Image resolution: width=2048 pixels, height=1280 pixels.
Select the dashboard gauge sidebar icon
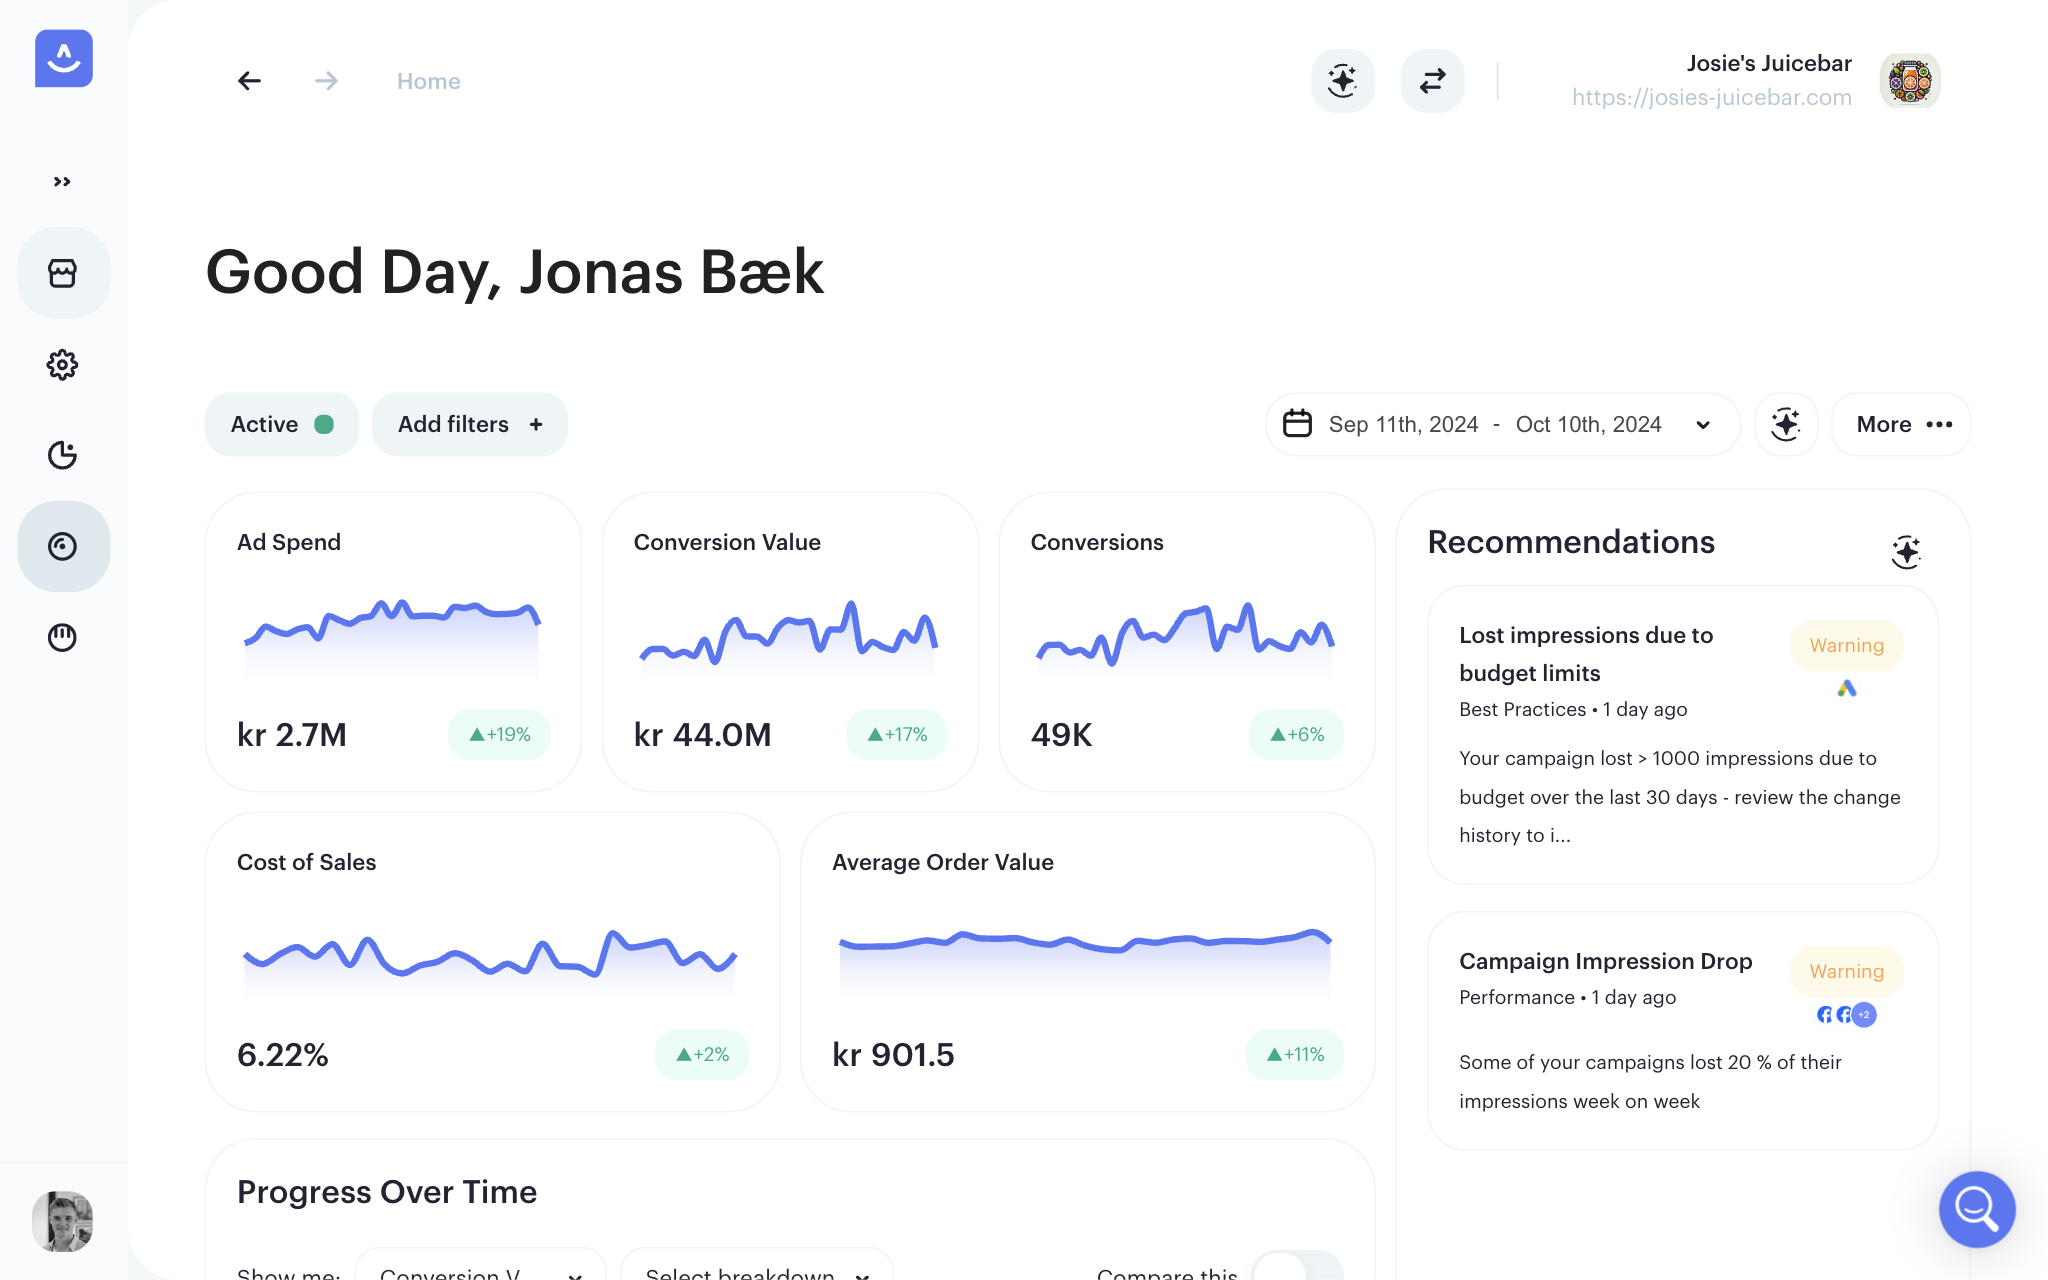tap(63, 546)
